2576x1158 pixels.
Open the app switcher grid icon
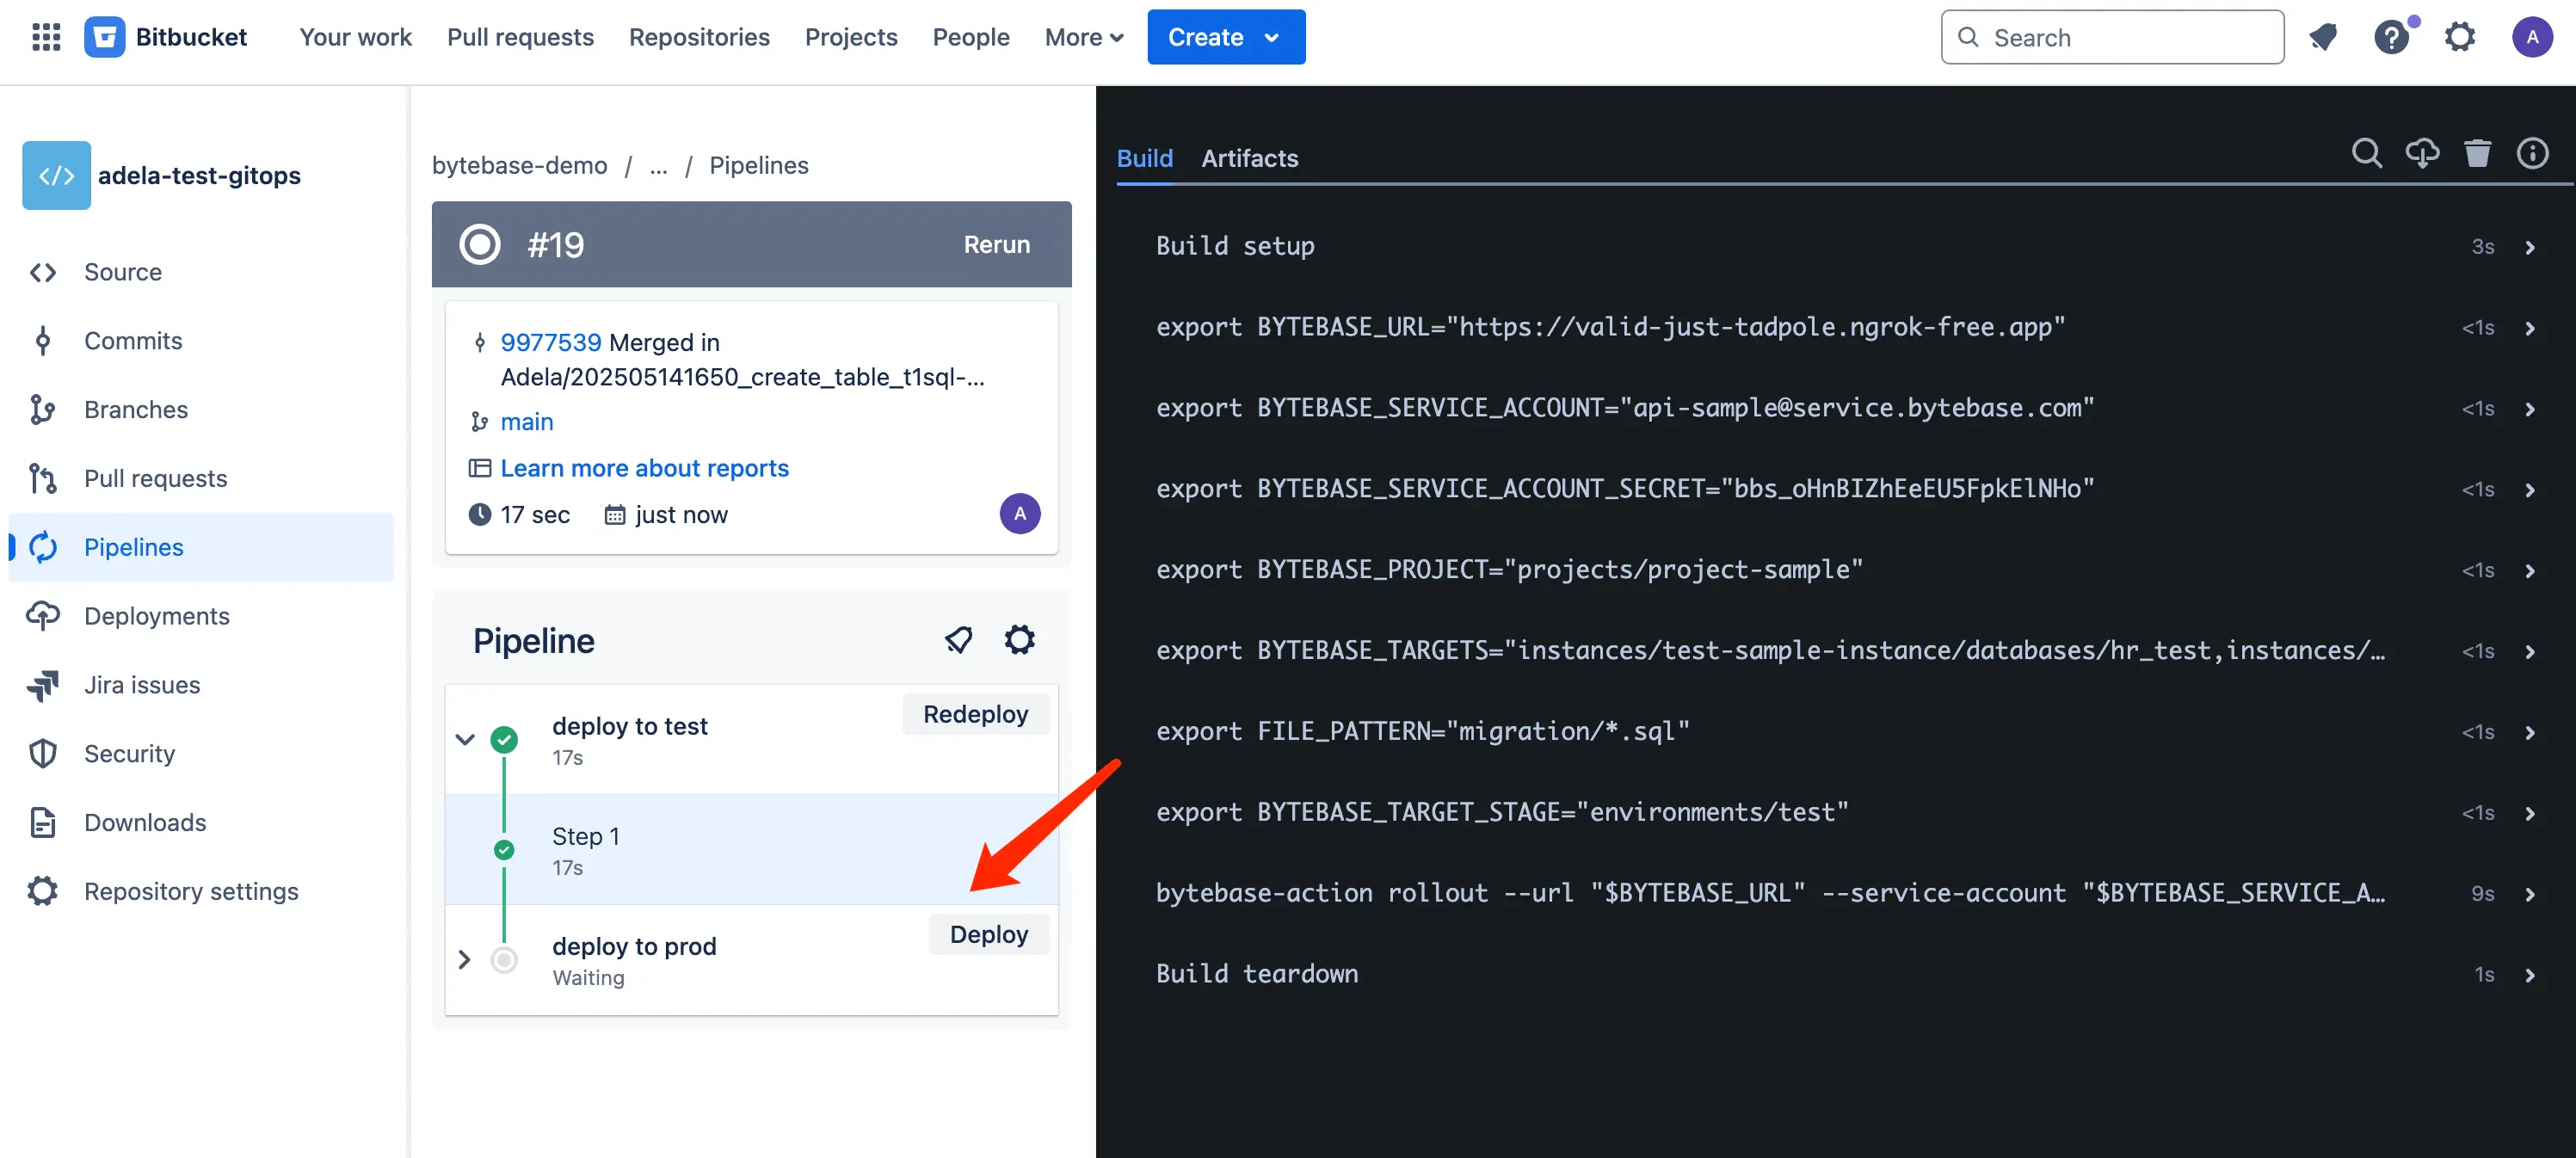[46, 37]
